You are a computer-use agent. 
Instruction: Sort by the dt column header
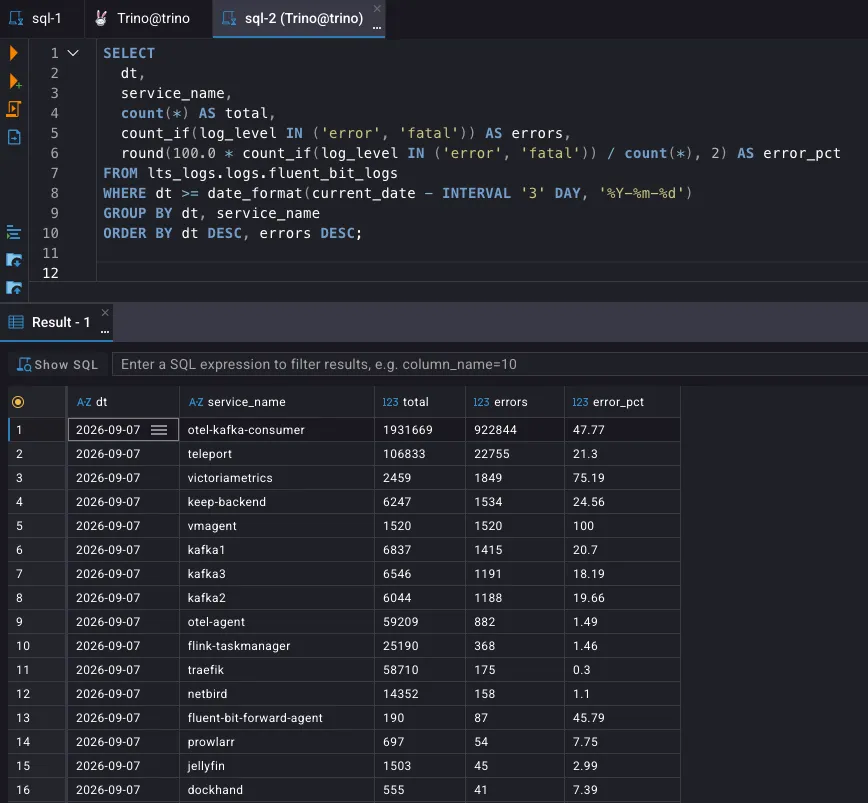point(123,402)
